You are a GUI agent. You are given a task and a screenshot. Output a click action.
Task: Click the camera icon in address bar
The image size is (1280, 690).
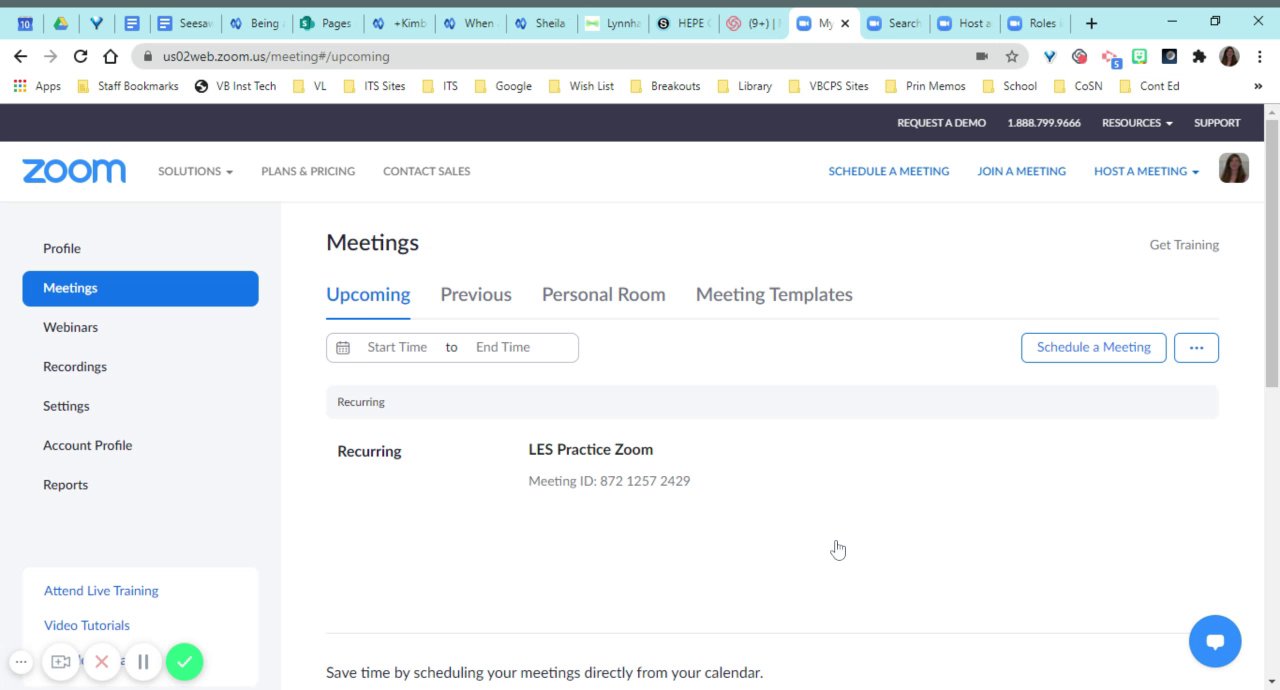tap(982, 57)
